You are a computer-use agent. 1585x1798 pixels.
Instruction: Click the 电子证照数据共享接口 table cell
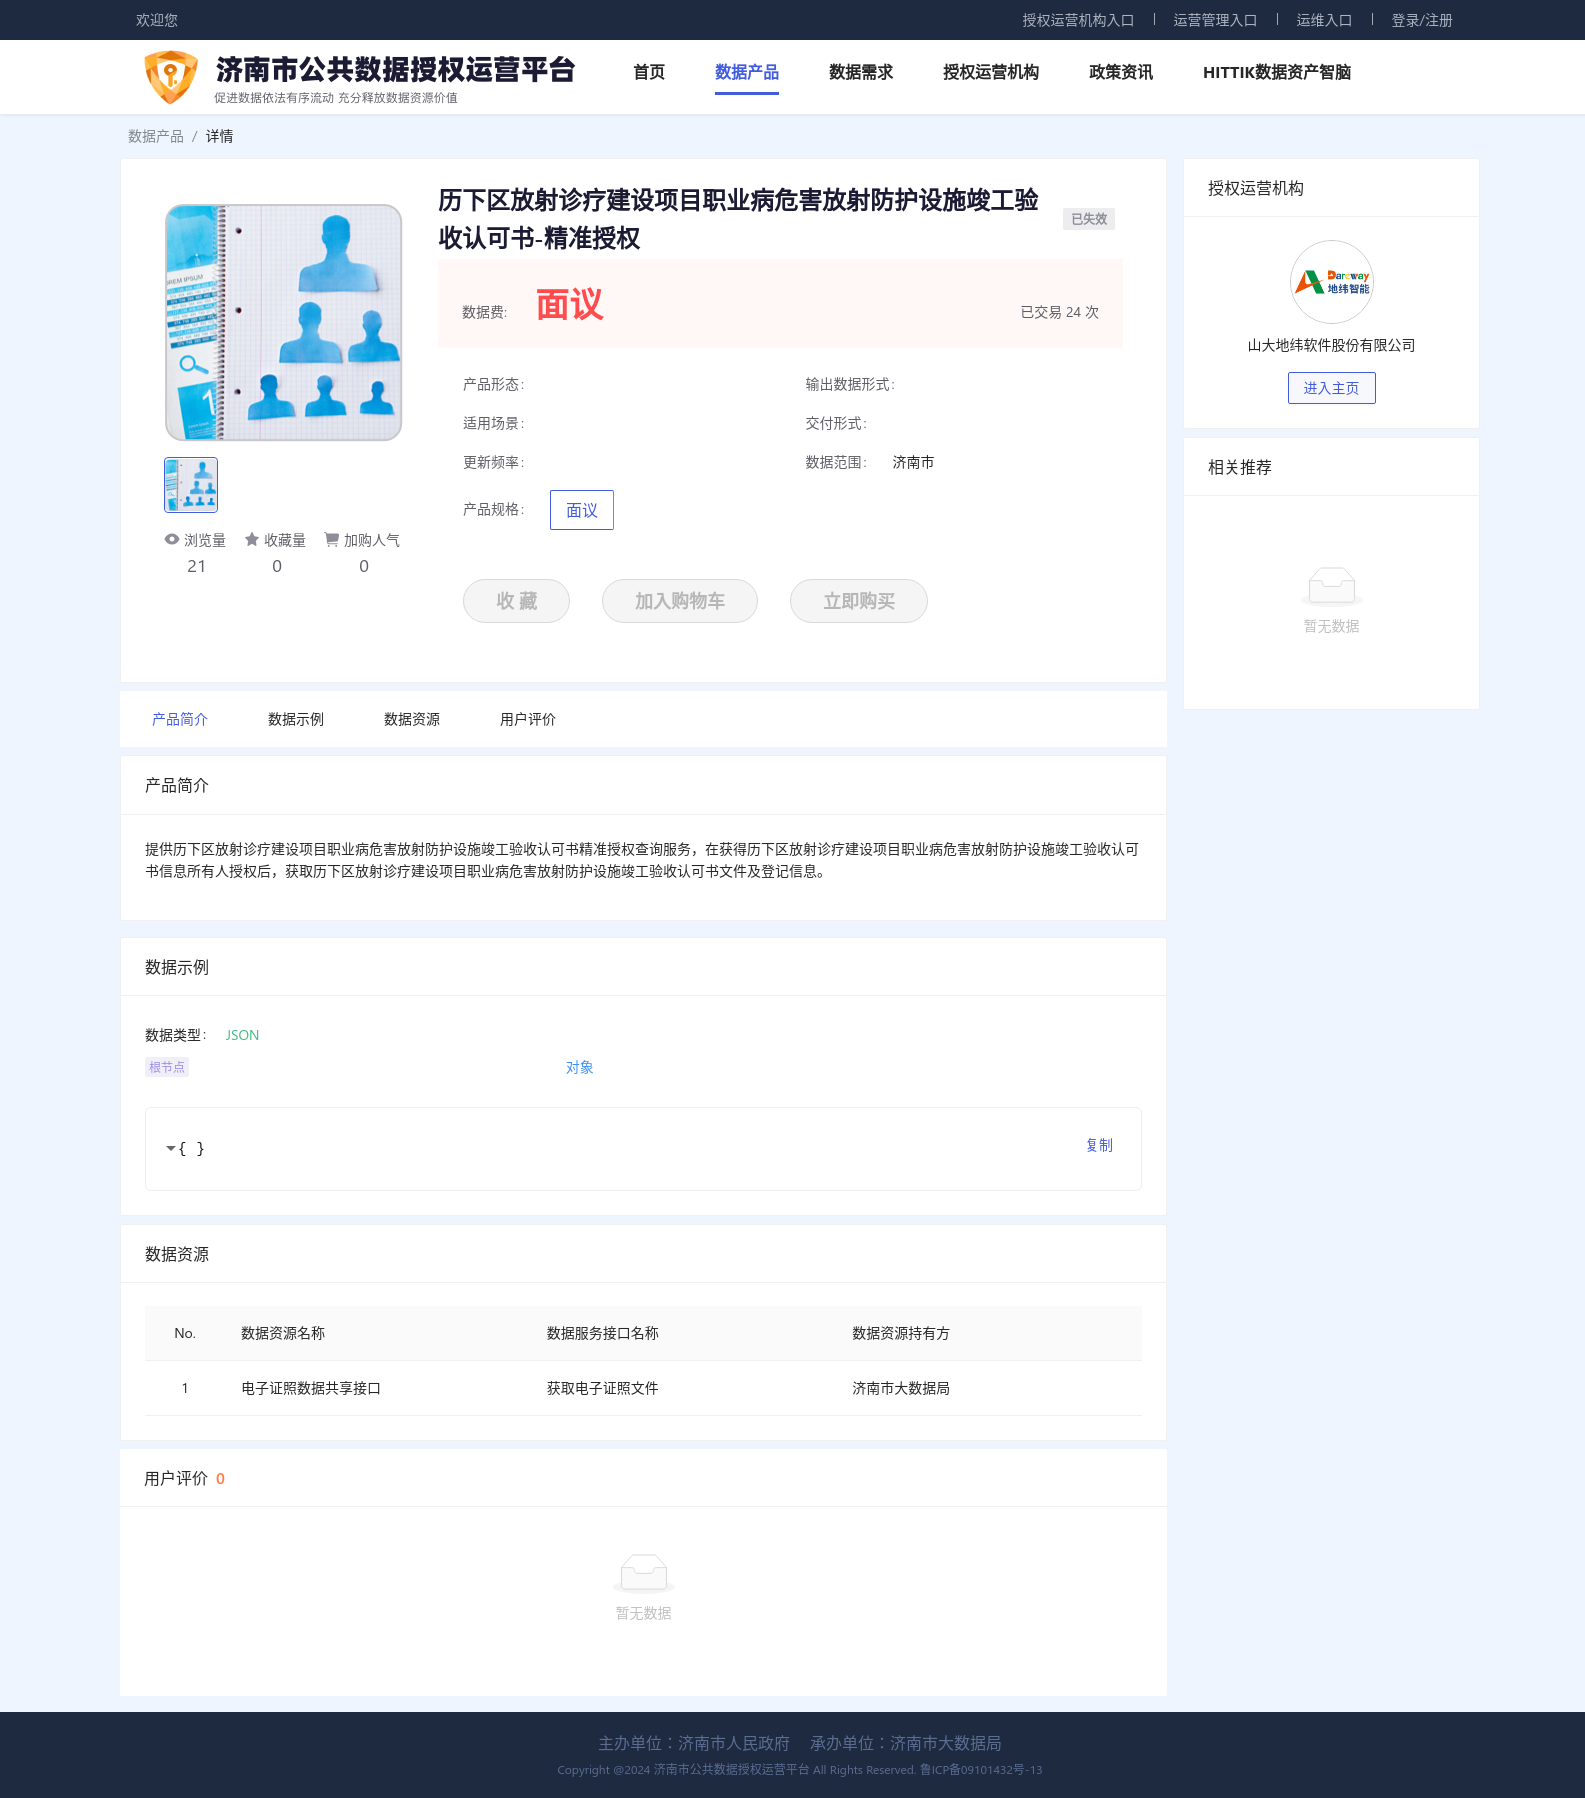(x=311, y=1388)
